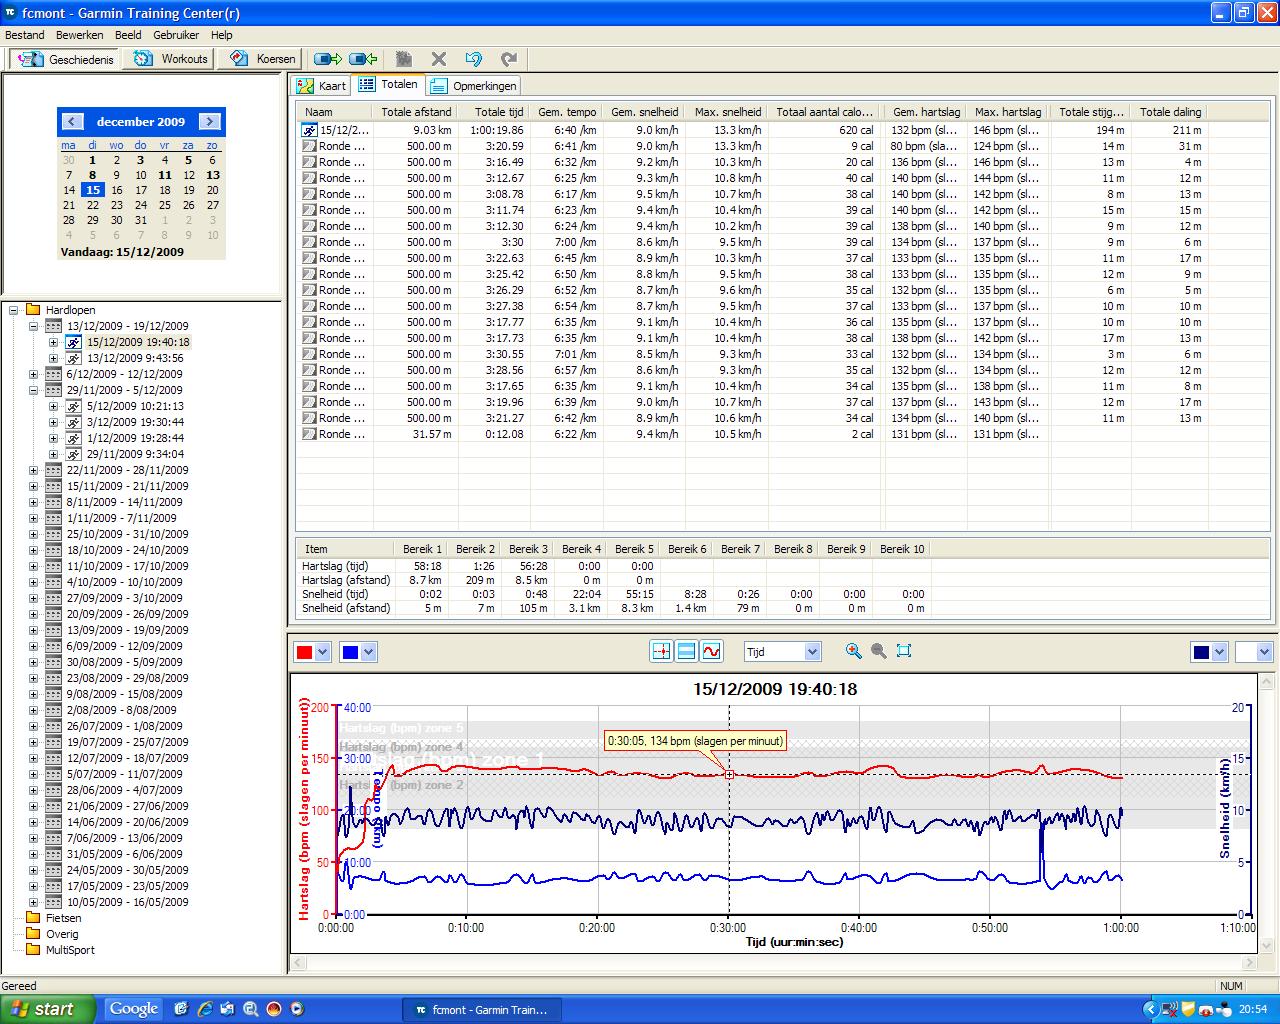The width and height of the screenshot is (1280, 1024).
Task: Click the delete X toolbar icon
Action: pos(438,59)
